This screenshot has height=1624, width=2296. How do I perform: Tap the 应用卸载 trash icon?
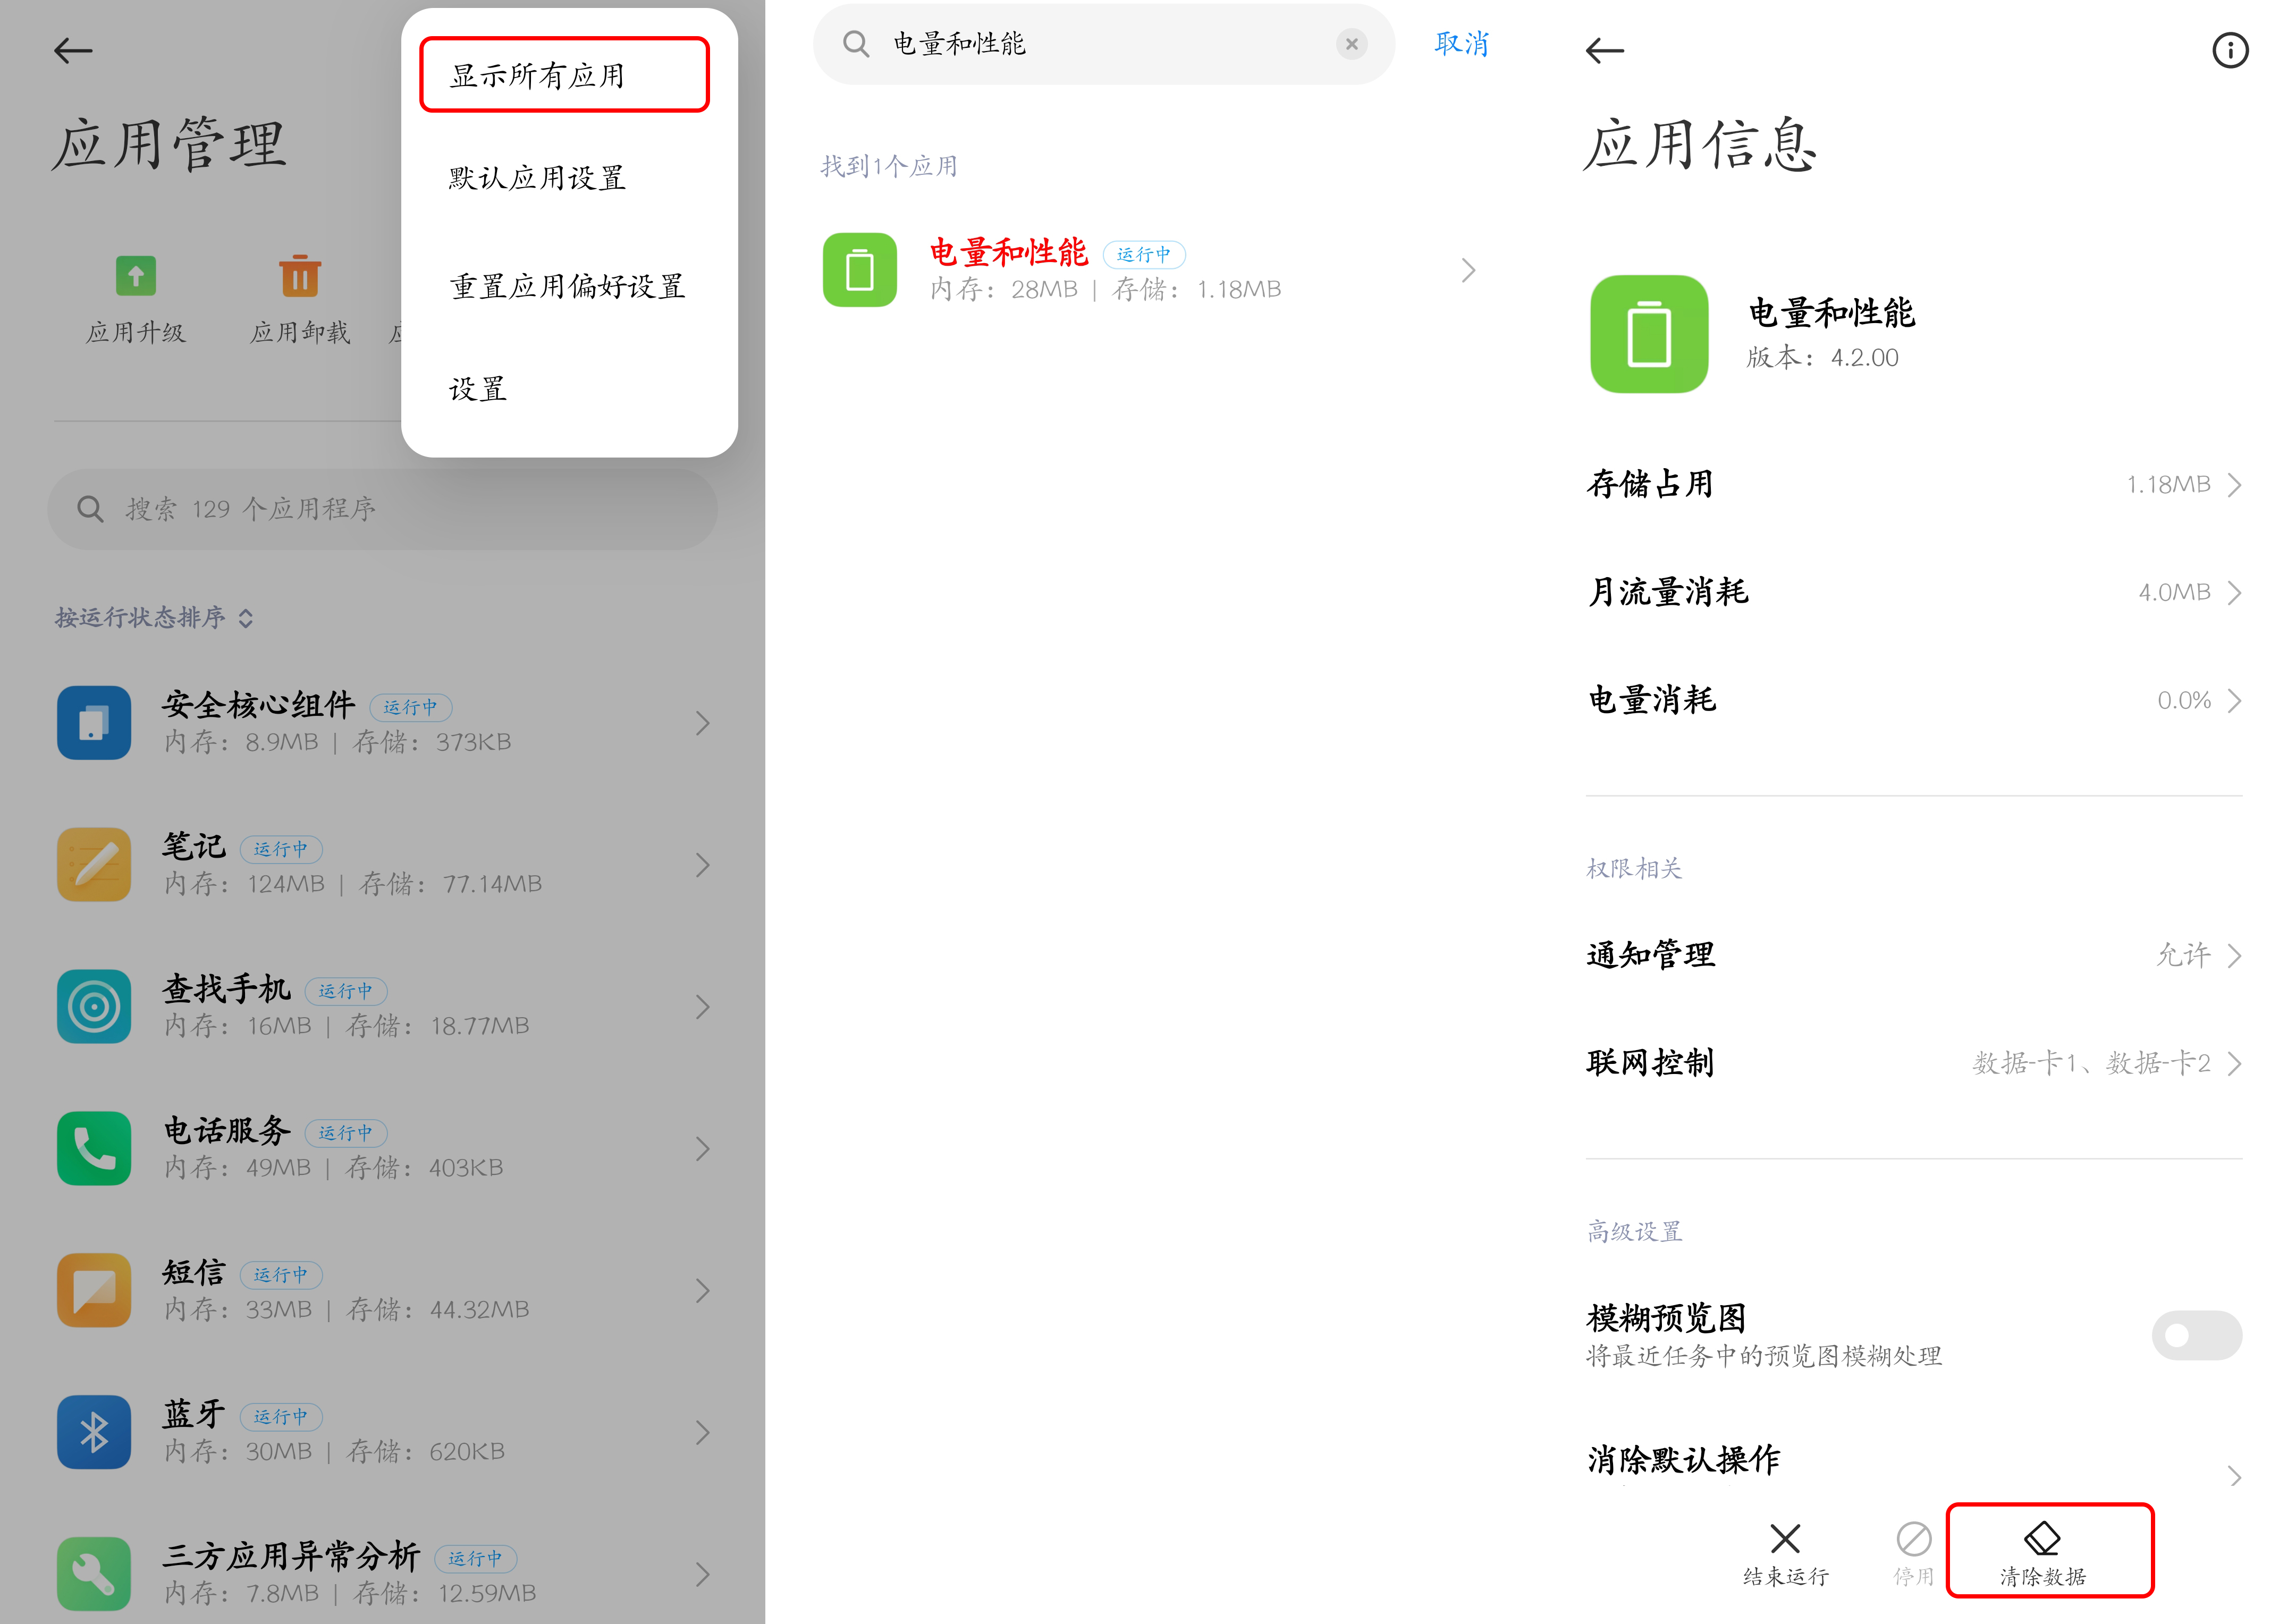pos(300,277)
